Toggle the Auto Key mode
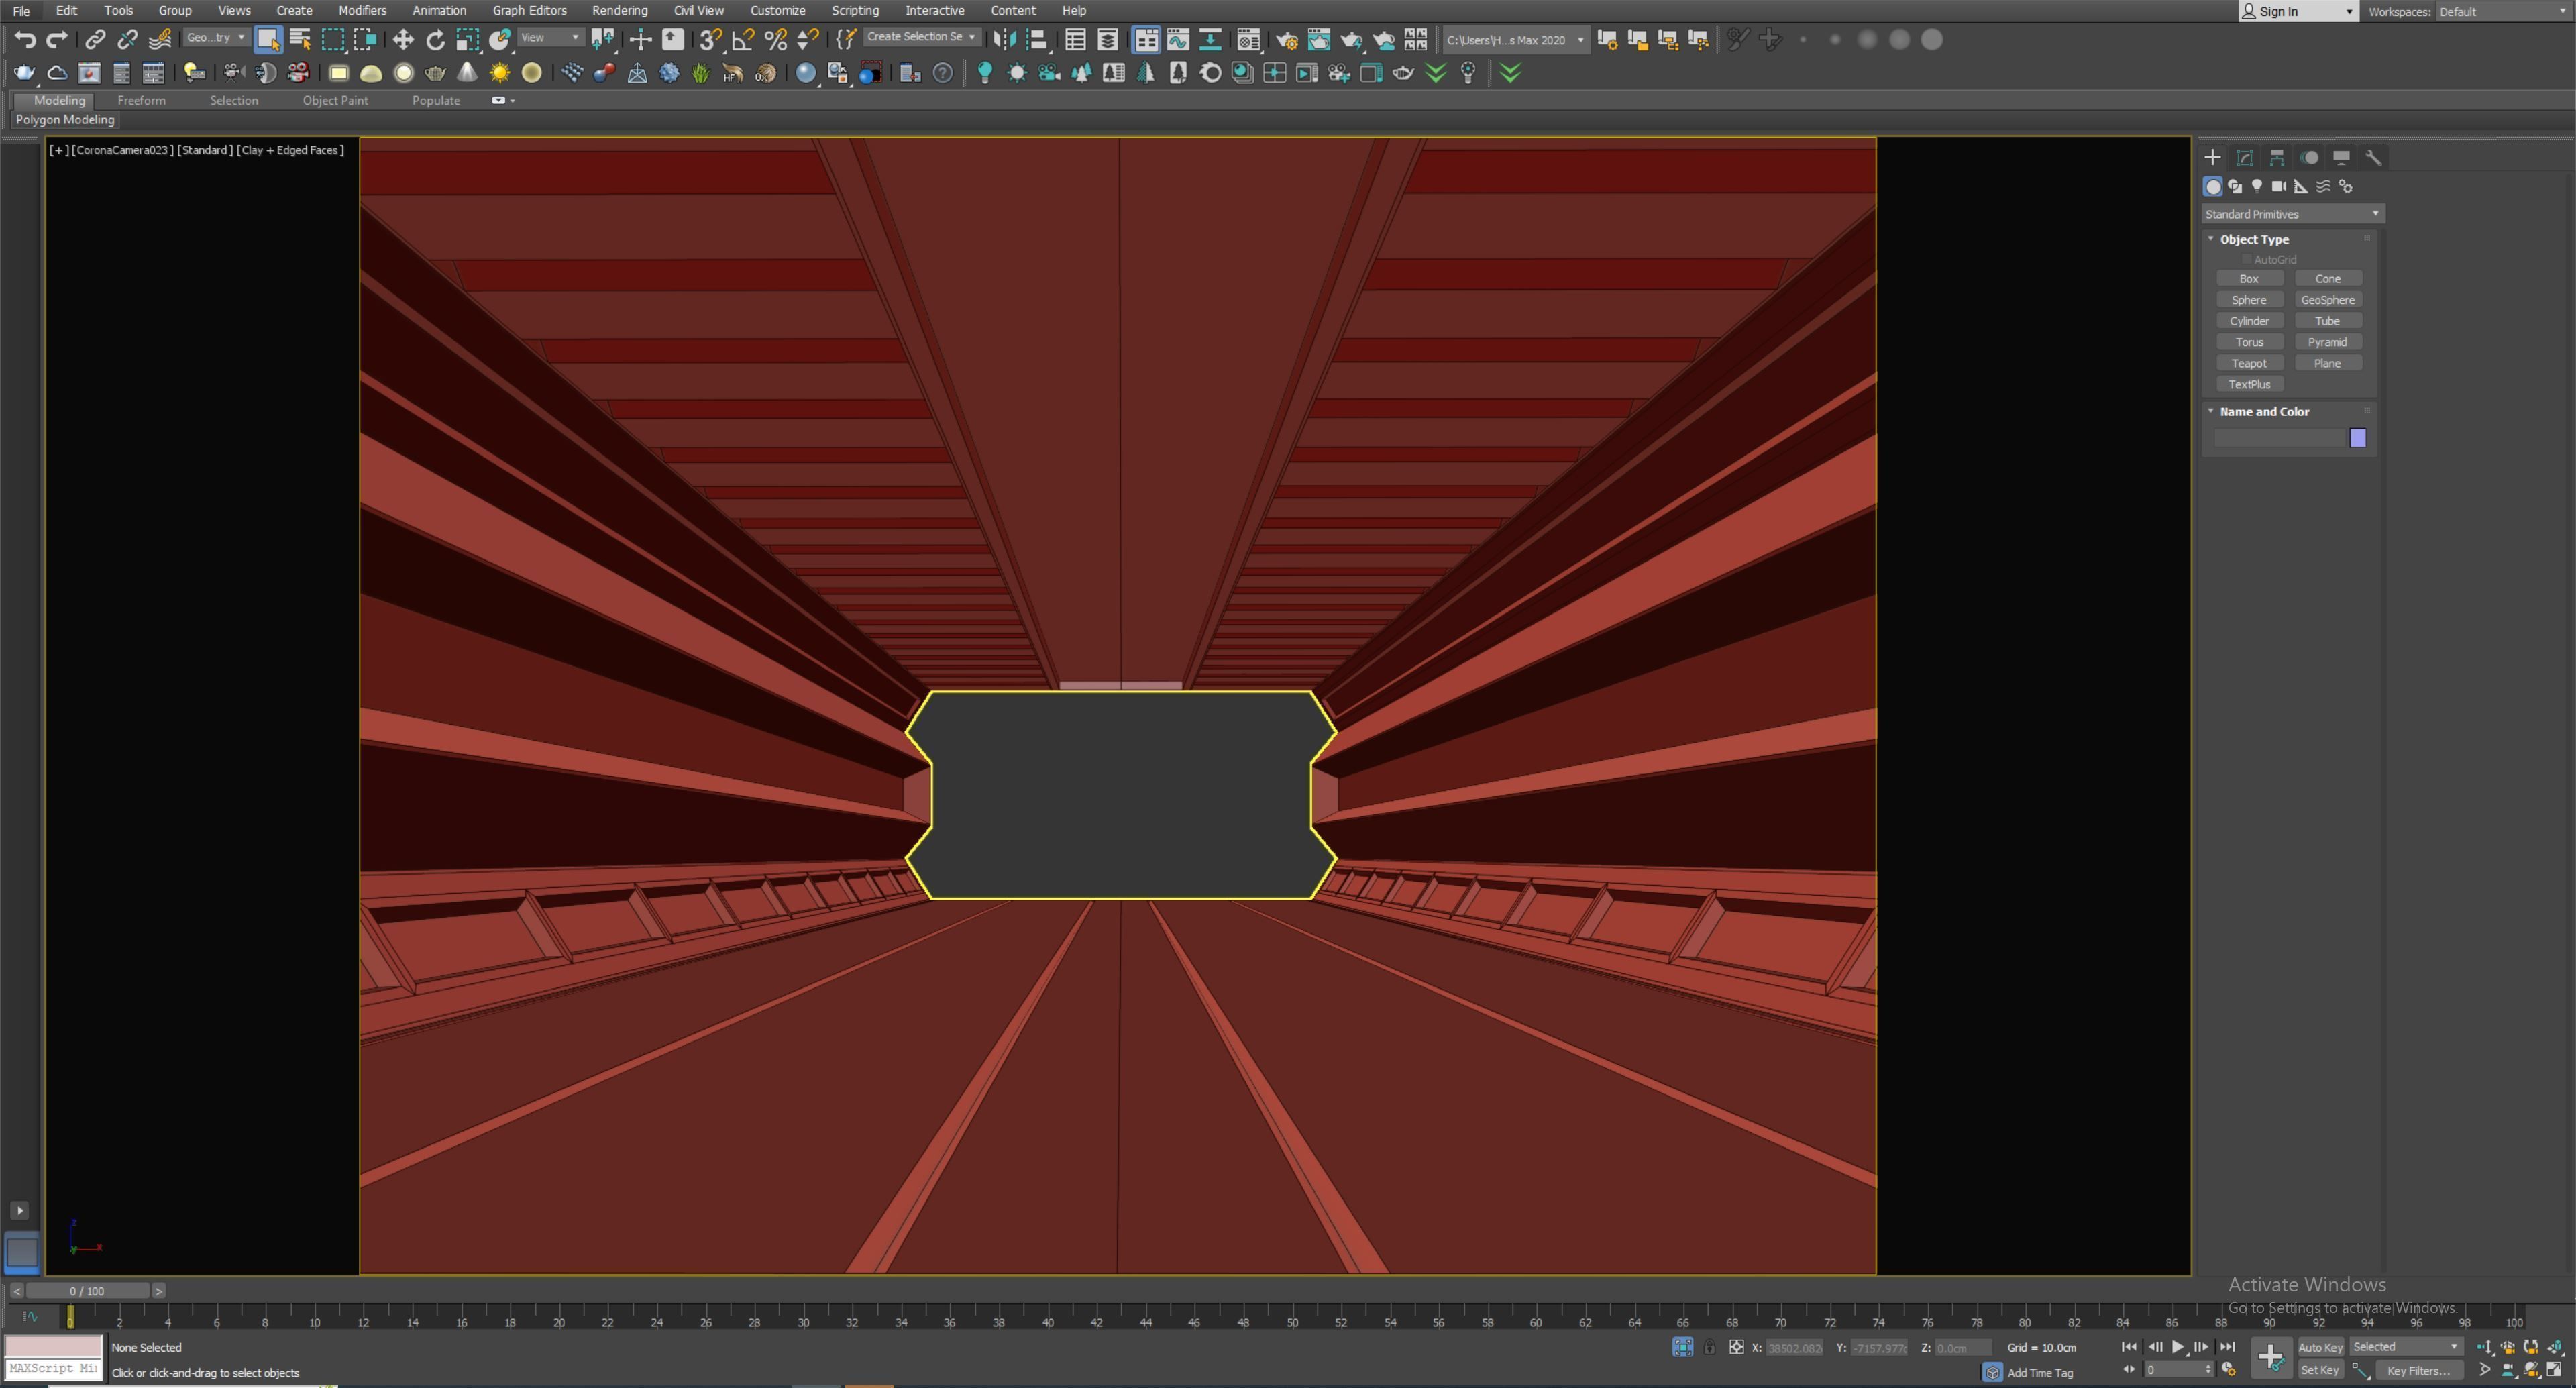Image resolution: width=2576 pixels, height=1388 pixels. [2320, 1347]
